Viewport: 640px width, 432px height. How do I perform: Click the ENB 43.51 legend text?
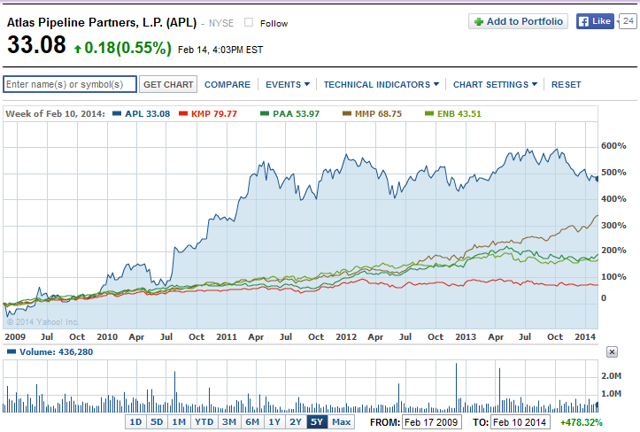(459, 114)
